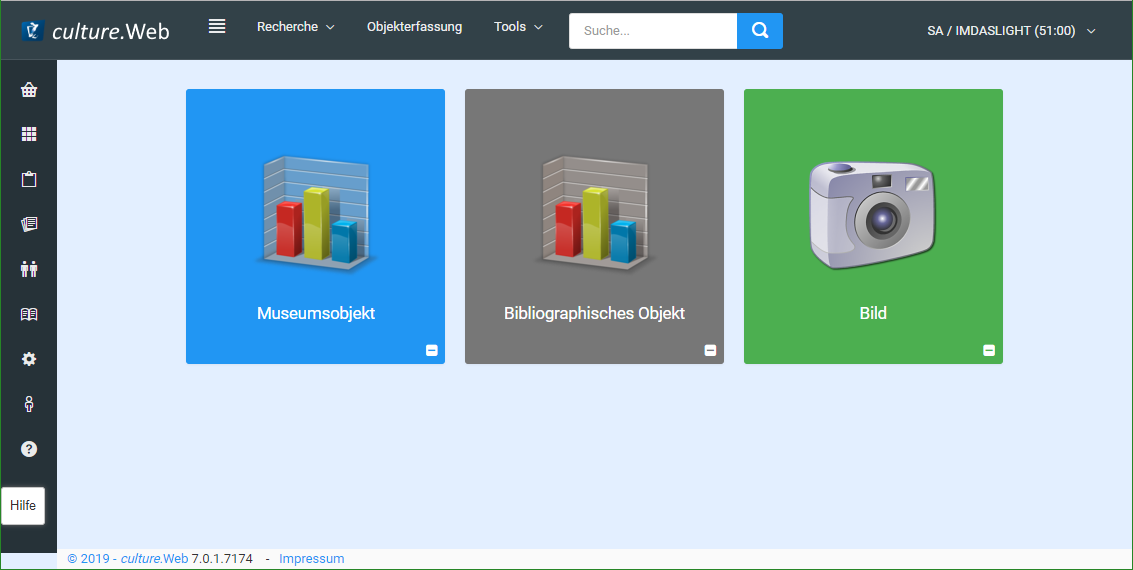Open the Impressum link in footer
1133x570 pixels.
[x=311, y=559]
